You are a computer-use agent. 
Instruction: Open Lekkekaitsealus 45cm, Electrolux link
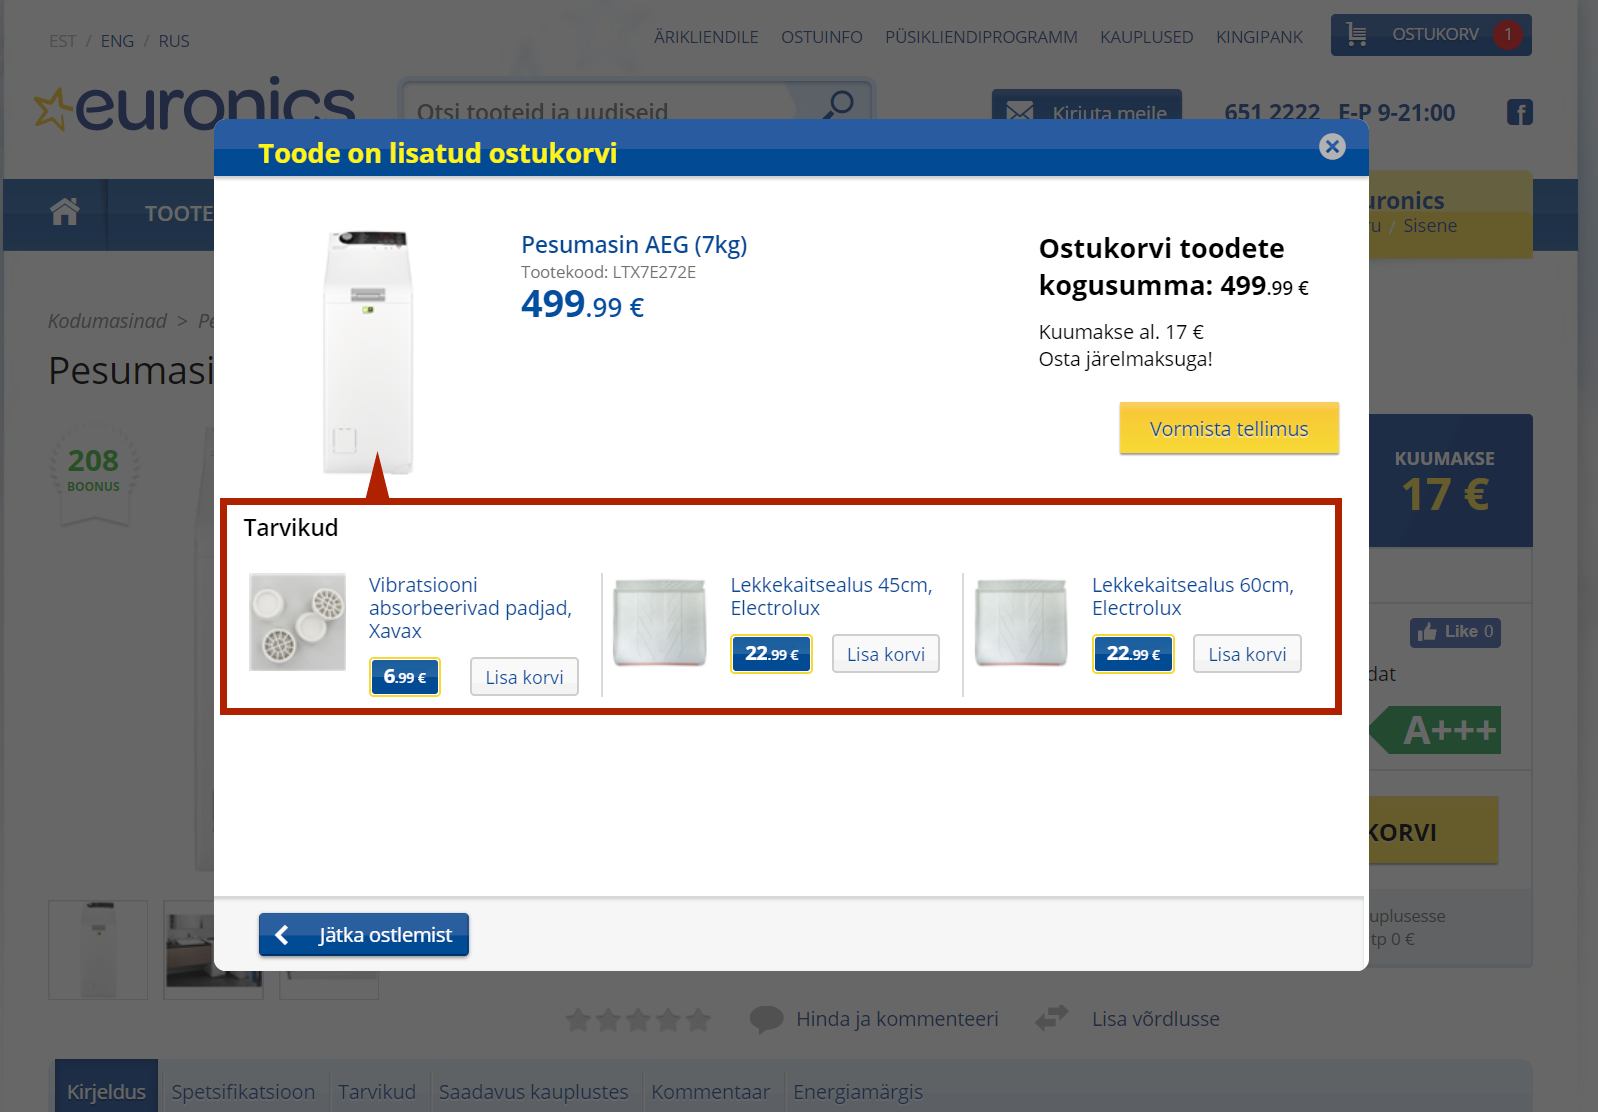831,597
